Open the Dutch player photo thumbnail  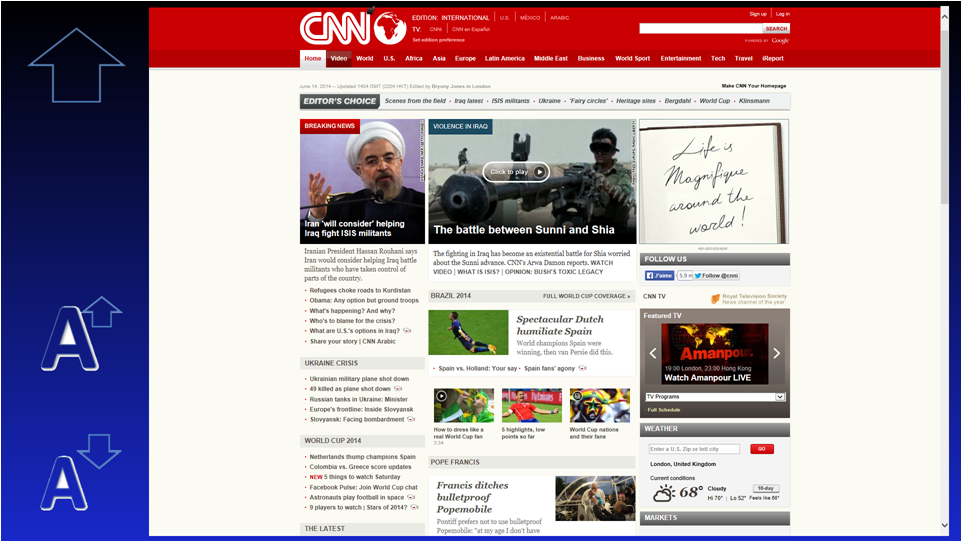(x=468, y=332)
